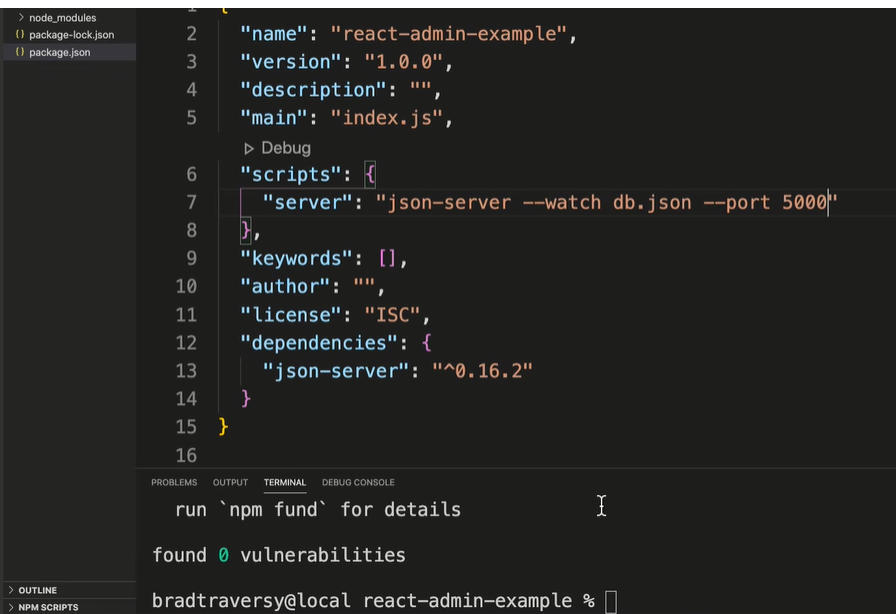Select the TERMINAL panel tab
The width and height of the screenshot is (896, 614).
click(285, 483)
